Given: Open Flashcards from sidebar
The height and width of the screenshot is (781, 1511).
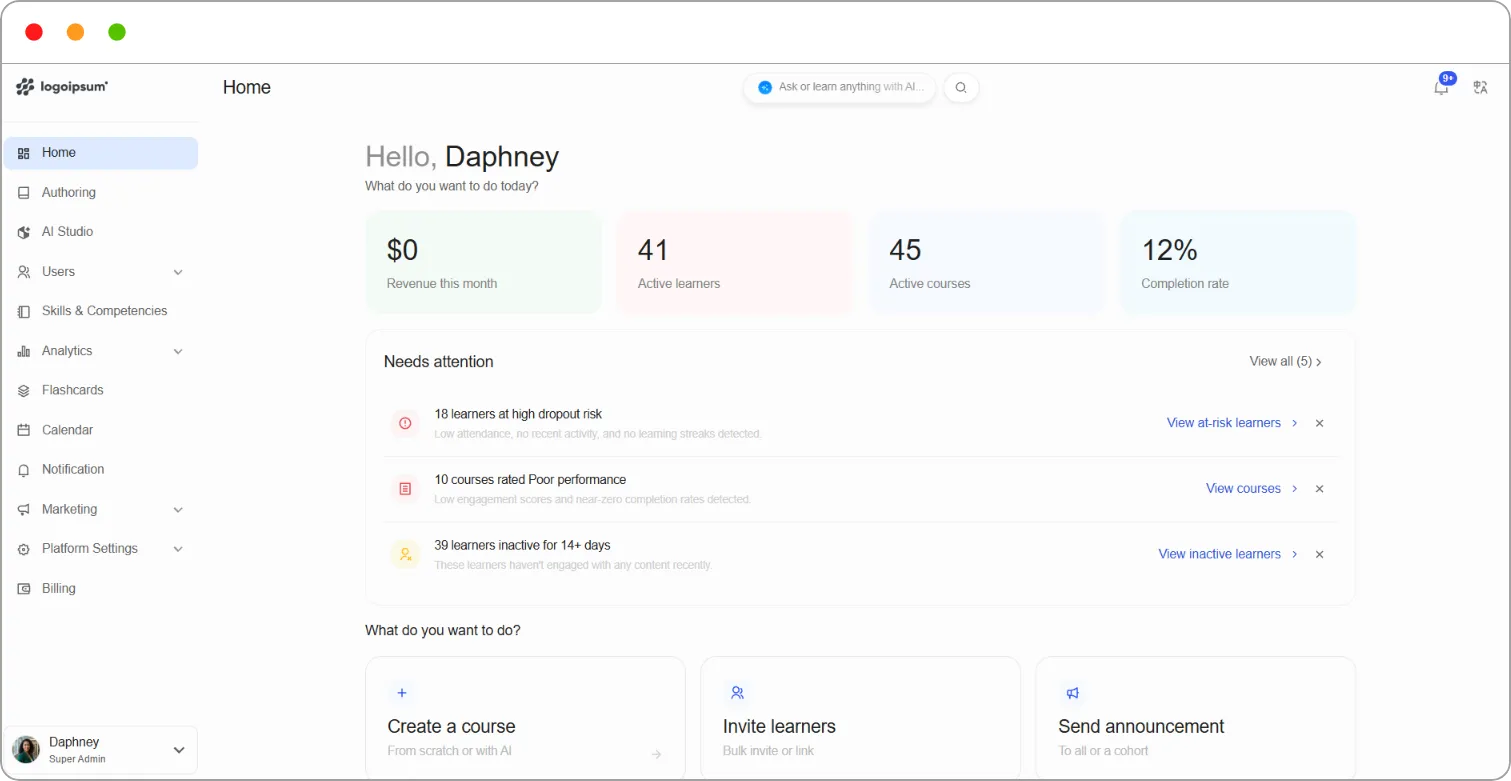Looking at the screenshot, I should [101, 390].
